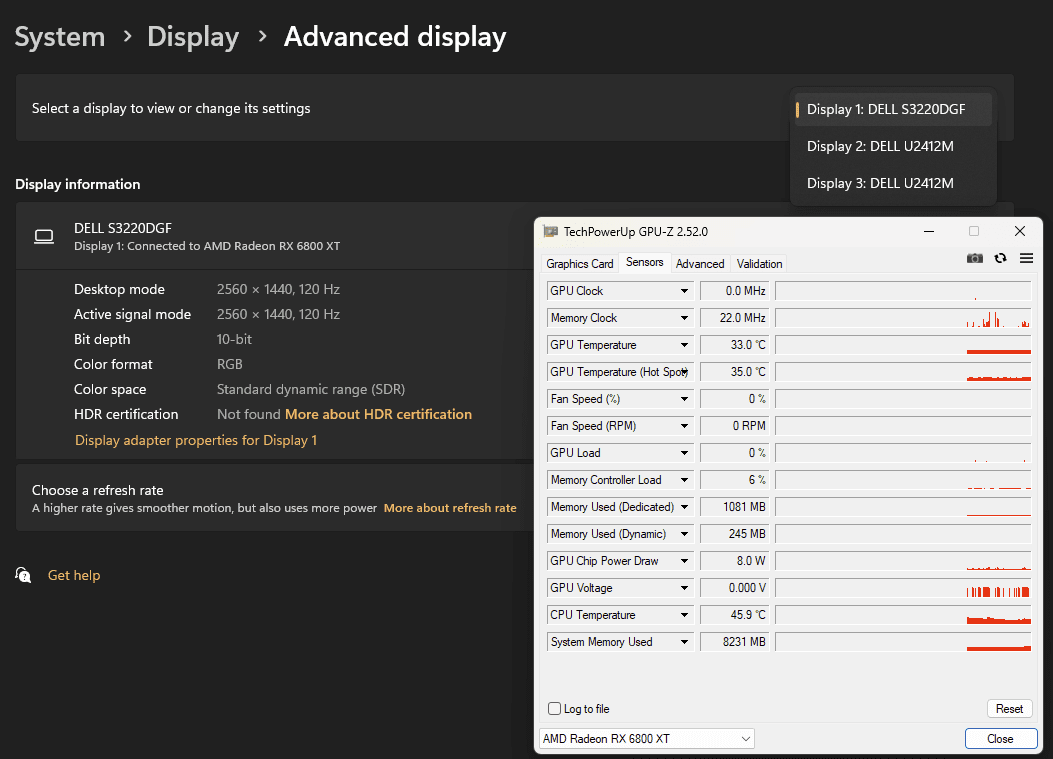Click the Bit depth value 10-bit
This screenshot has height=759, width=1053.
(x=234, y=340)
